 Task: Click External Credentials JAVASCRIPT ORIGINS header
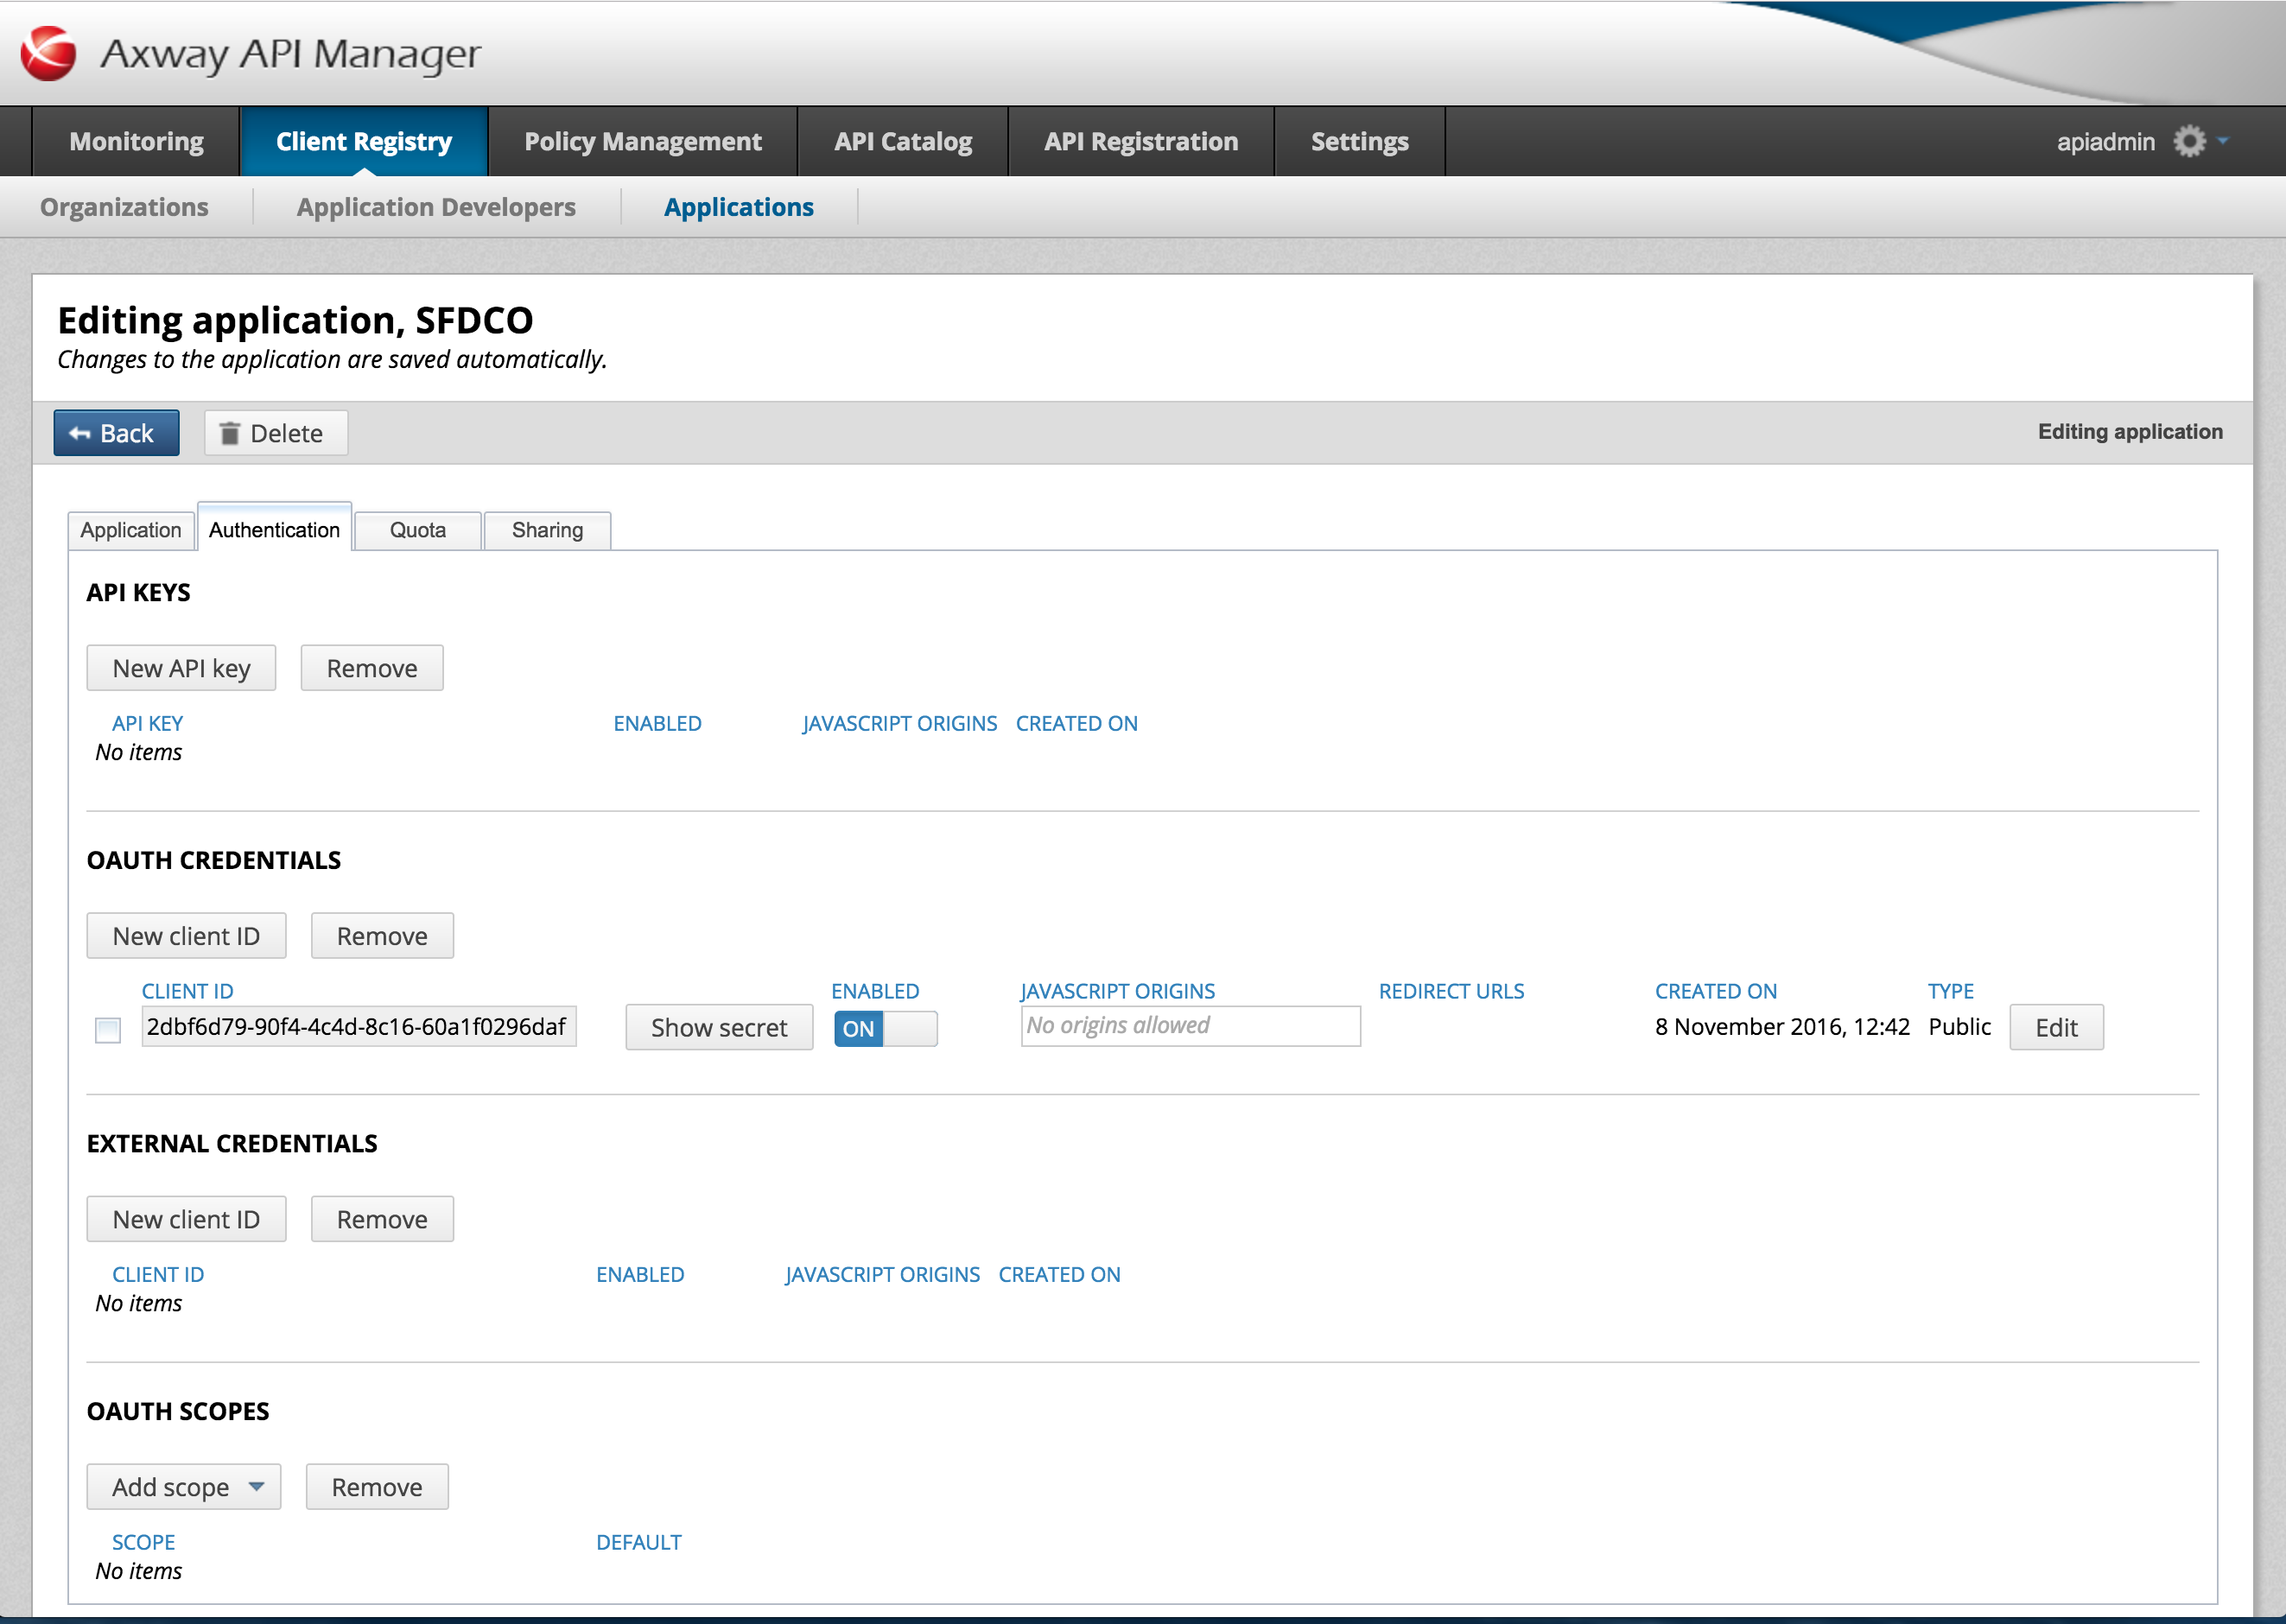882,1274
